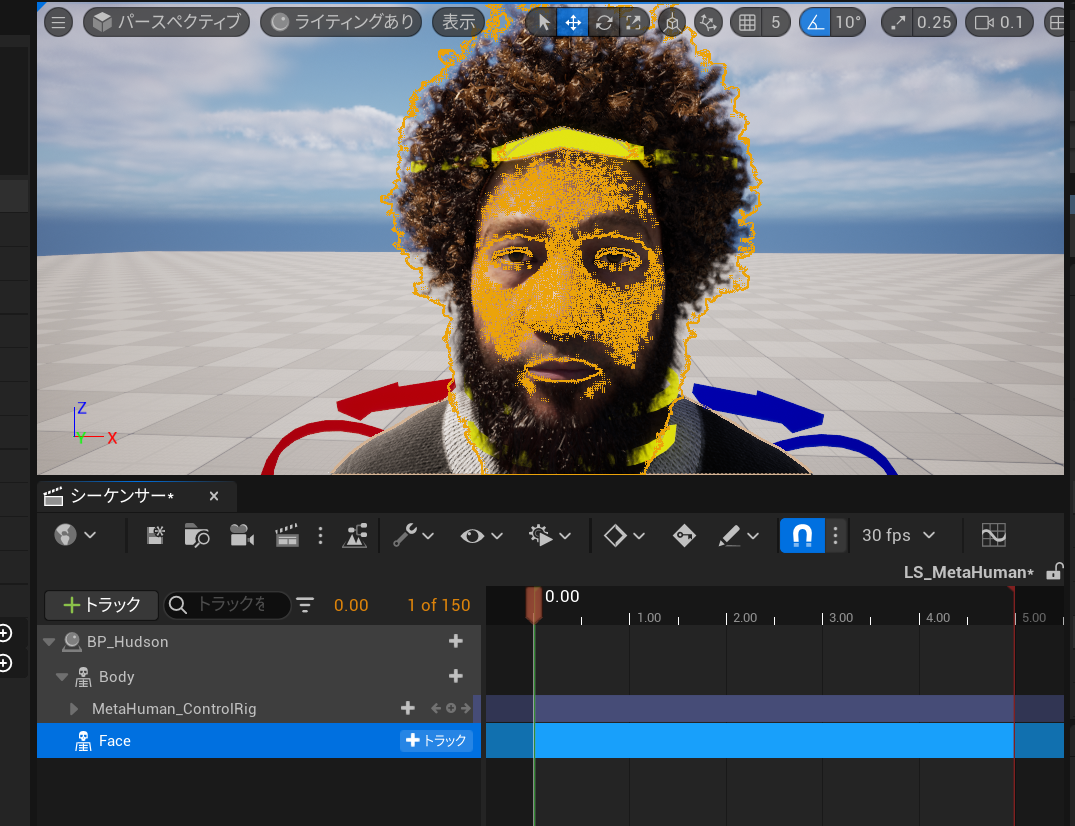Click the green +トラック add track button
This screenshot has width=1075, height=826.
101,605
